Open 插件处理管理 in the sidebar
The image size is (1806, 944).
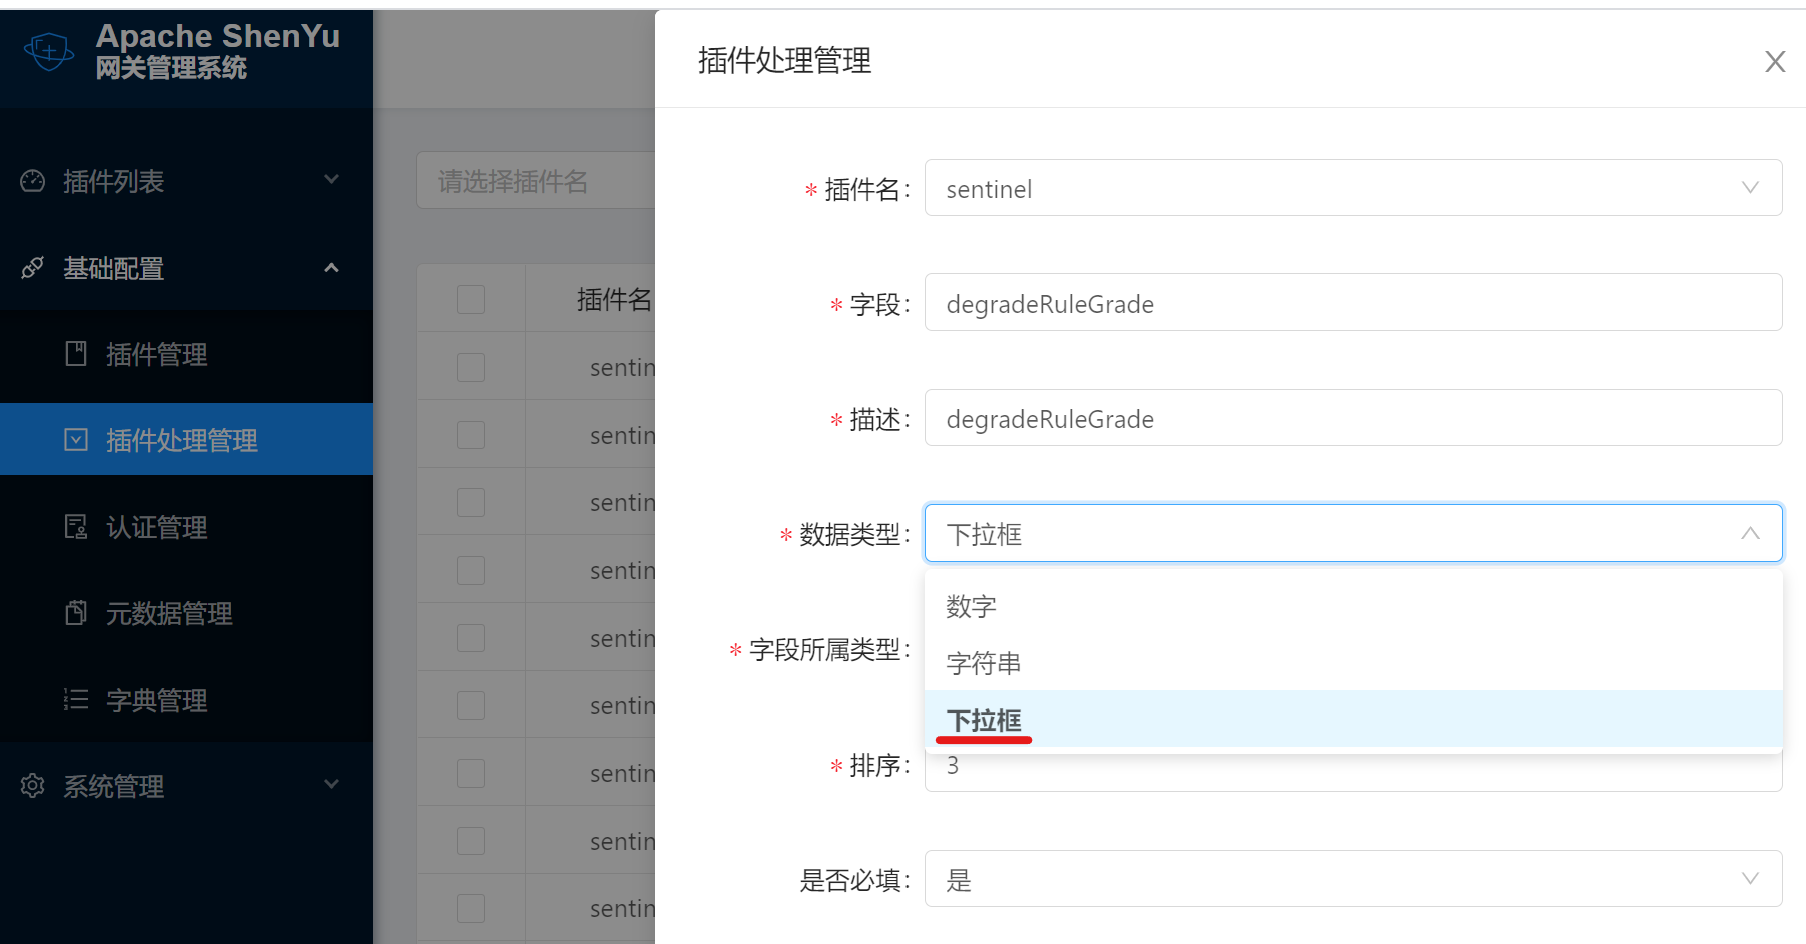click(x=182, y=440)
